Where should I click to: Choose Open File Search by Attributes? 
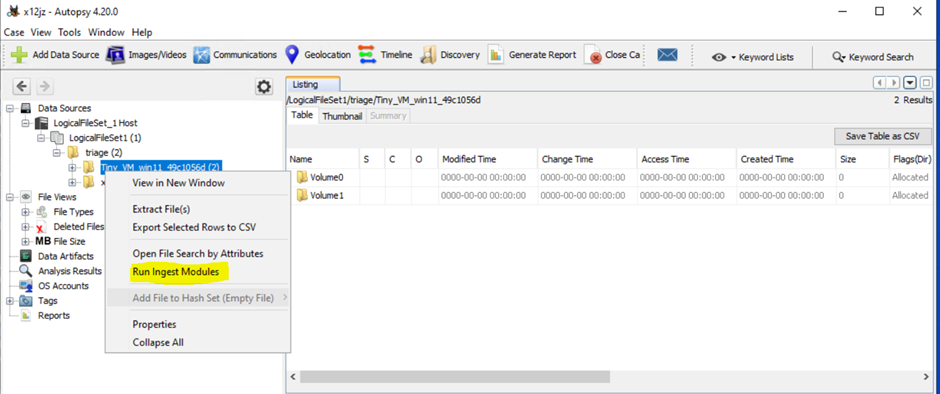pos(198,254)
